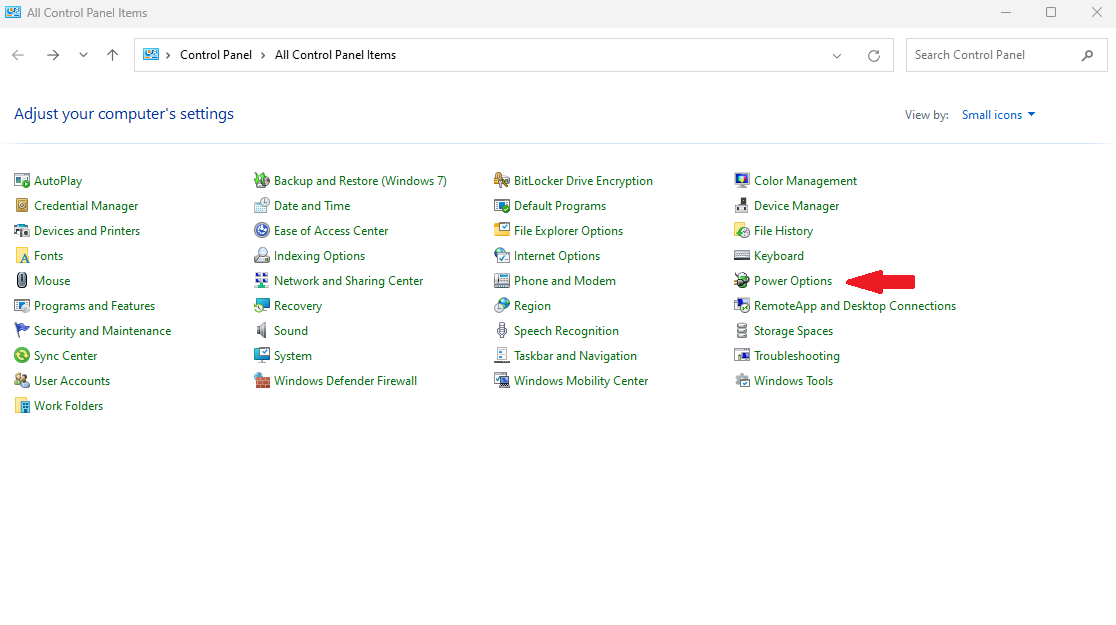Click the Programs and Features icon
Image resolution: width=1116 pixels, height=625 pixels.
[x=22, y=305]
